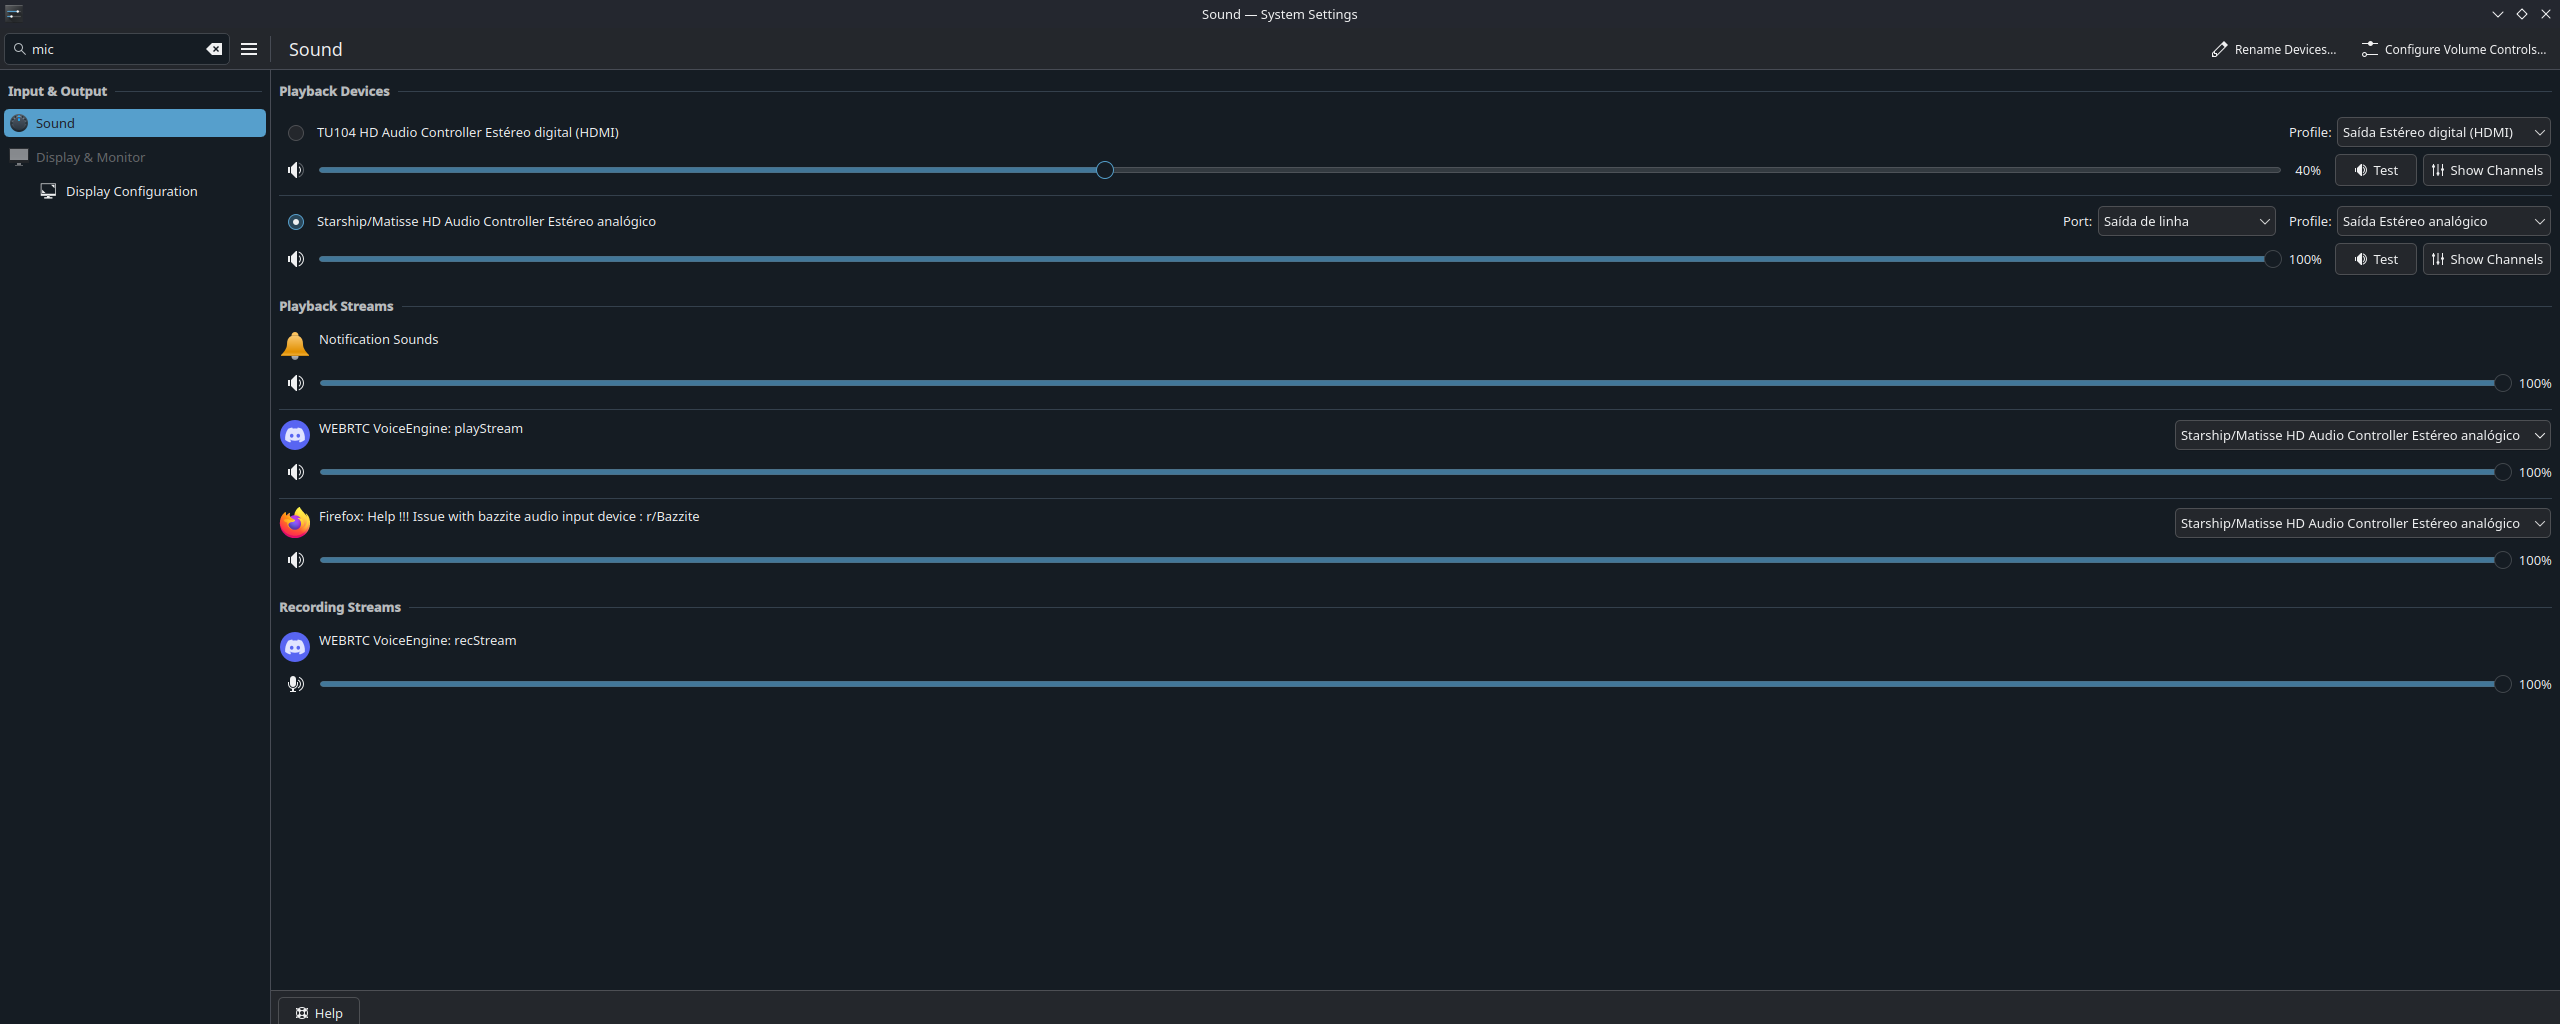Adjust WEBRTC recStream volume slider
Image resolution: width=2560 pixels, height=1024 pixels.
pos(1415,684)
